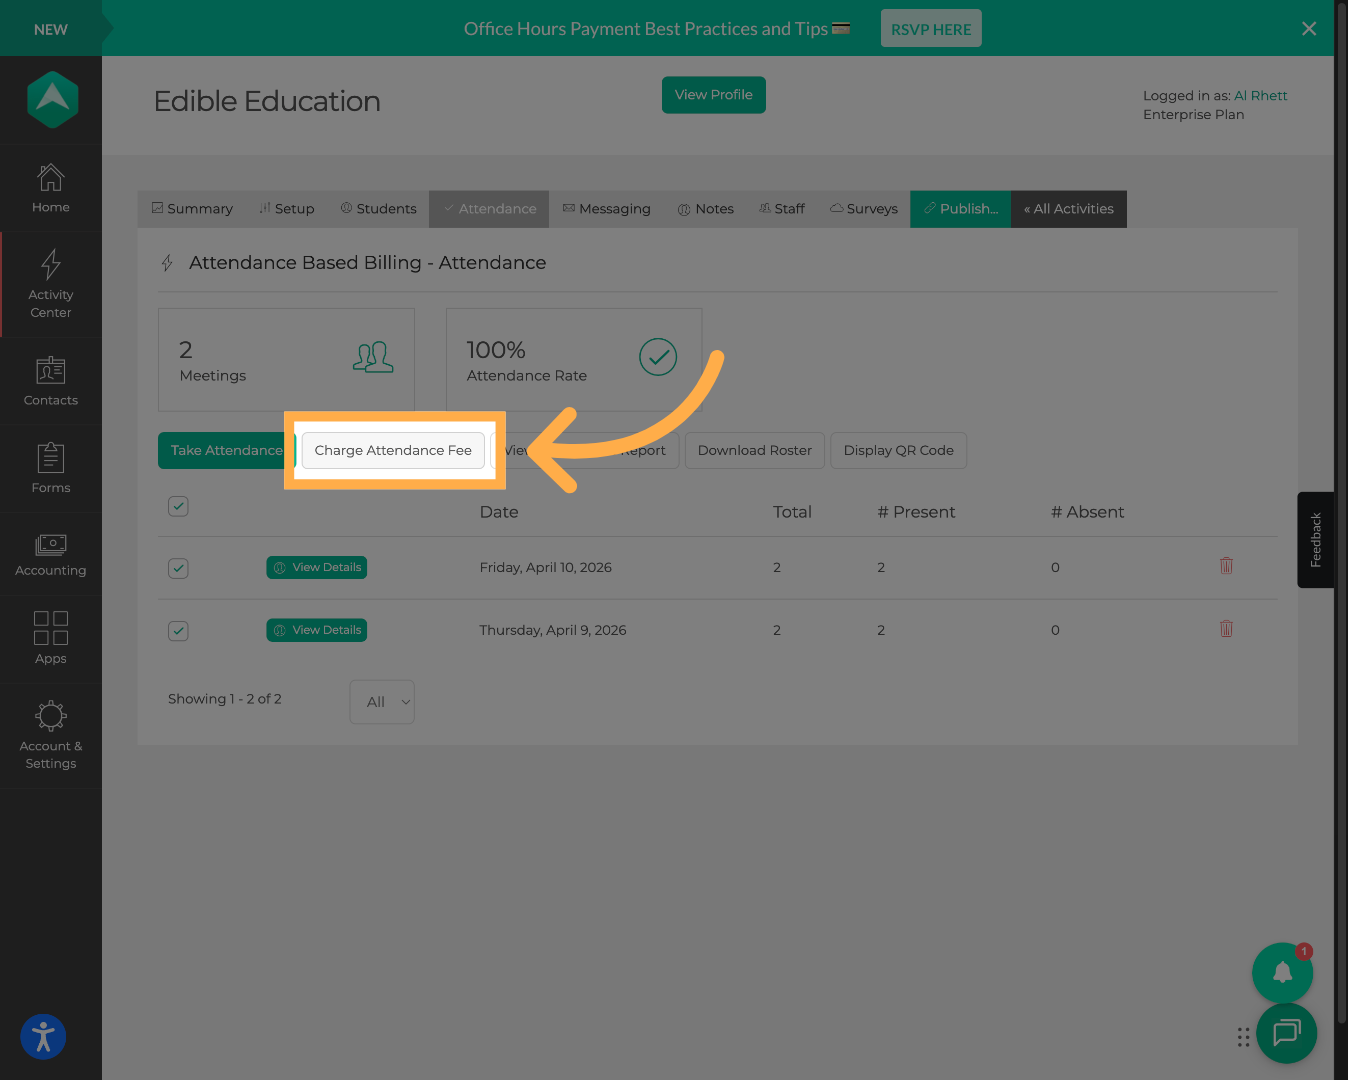Open the Feedback panel on the right edge
The height and width of the screenshot is (1080, 1348).
tap(1315, 540)
